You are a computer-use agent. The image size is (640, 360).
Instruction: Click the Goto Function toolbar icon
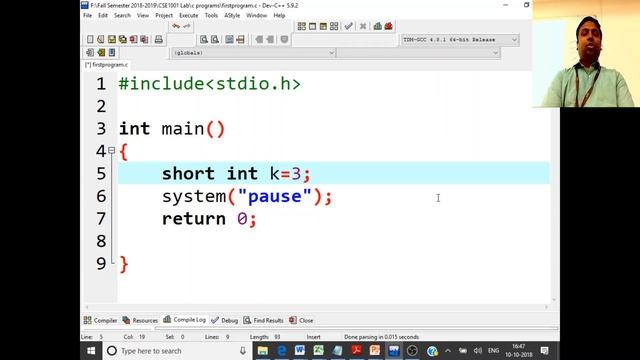tap(229, 40)
